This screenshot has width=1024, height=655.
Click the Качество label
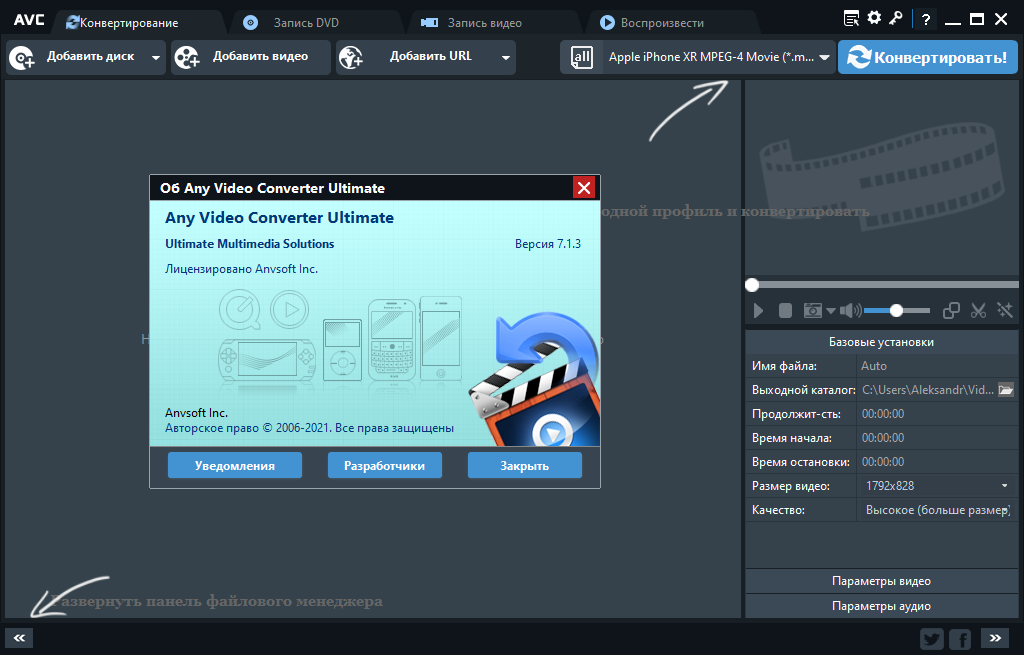tap(778, 511)
